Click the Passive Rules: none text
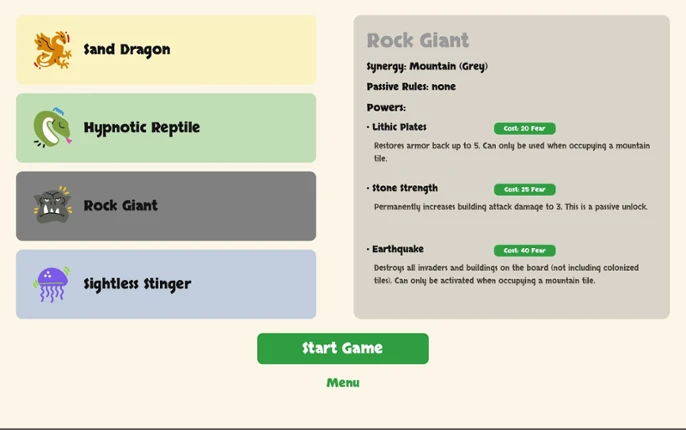Viewport: 686px width, 430px height. [411, 87]
